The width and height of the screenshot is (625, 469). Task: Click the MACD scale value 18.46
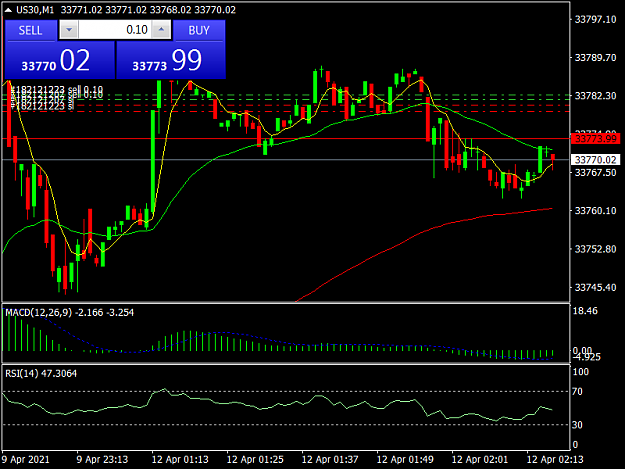pyautogui.click(x=585, y=311)
